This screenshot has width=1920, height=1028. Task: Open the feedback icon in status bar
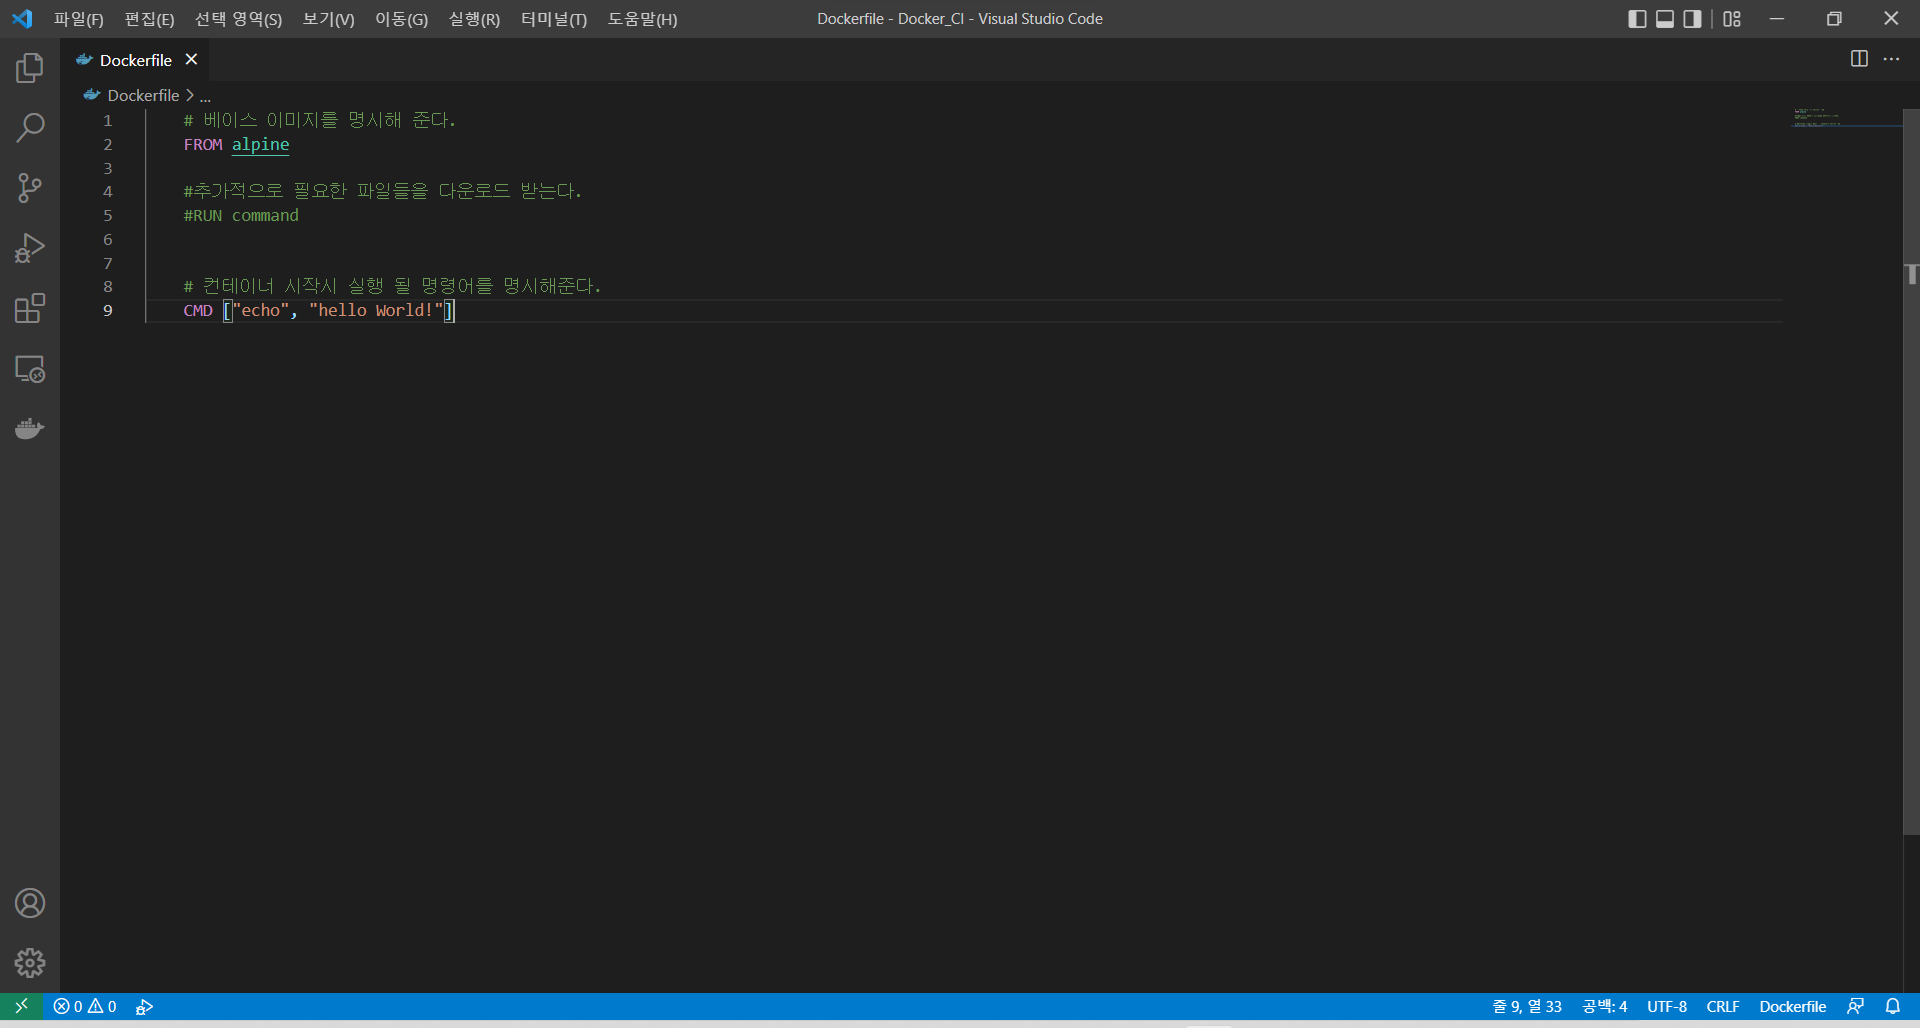[x=1856, y=1006]
